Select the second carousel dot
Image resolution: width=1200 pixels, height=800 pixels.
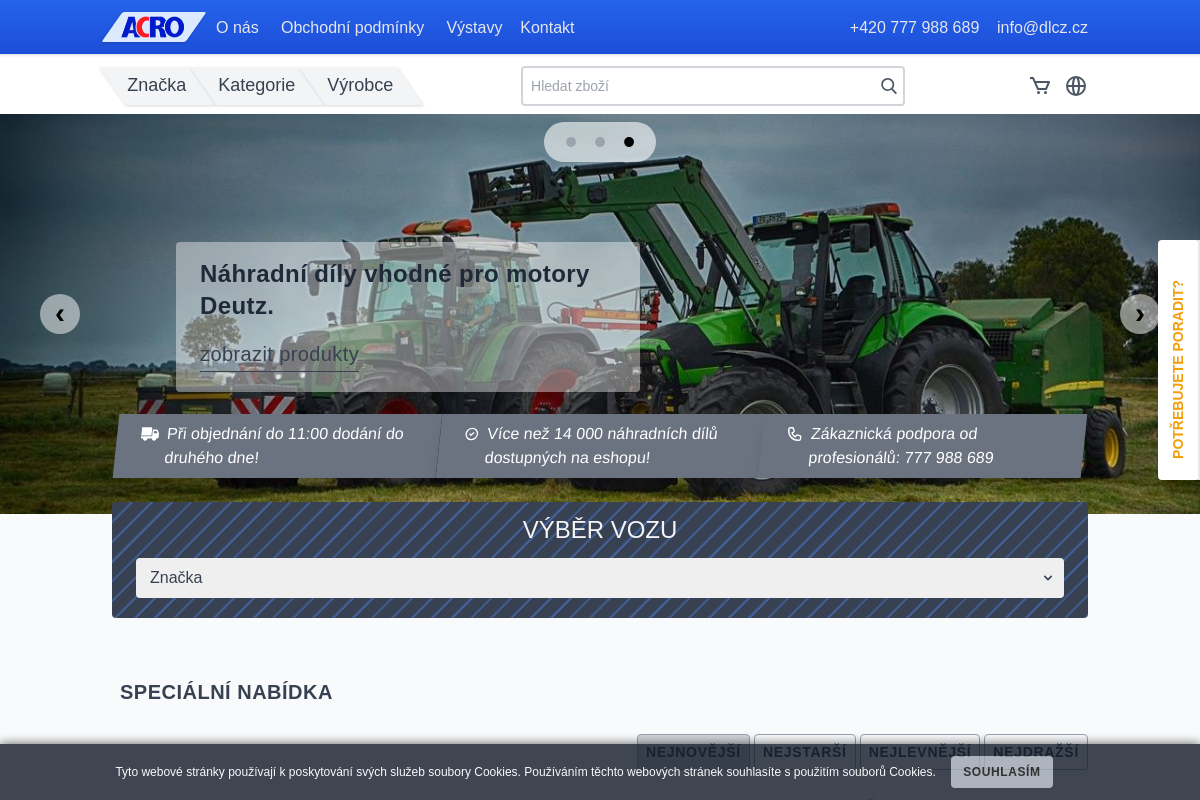(600, 142)
